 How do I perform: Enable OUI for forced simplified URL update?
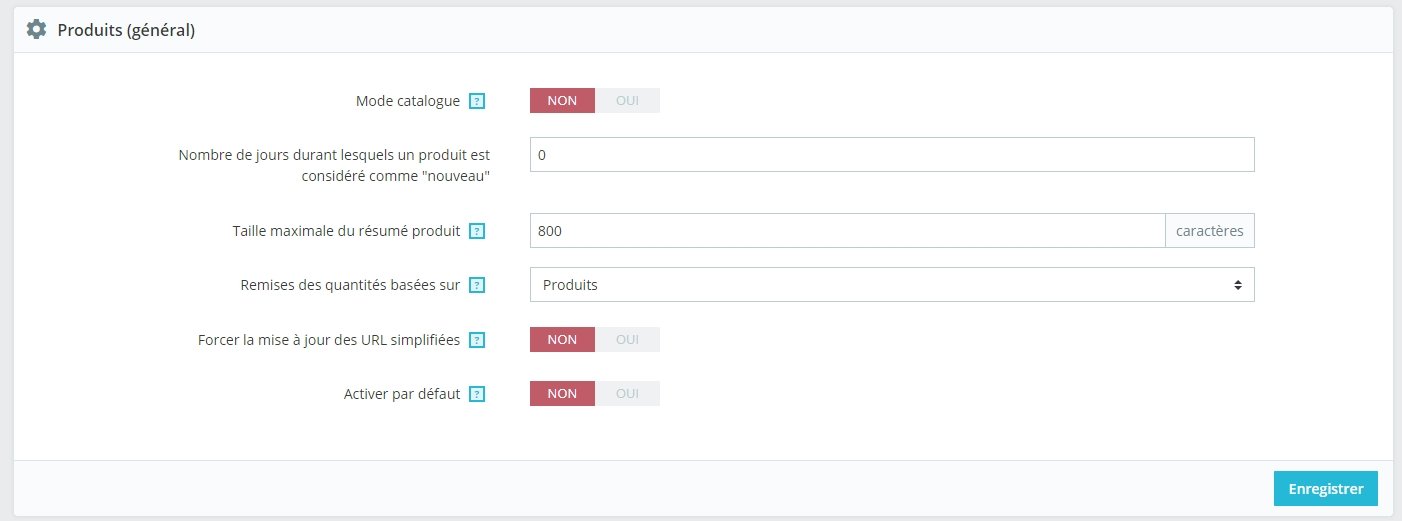[627, 340]
